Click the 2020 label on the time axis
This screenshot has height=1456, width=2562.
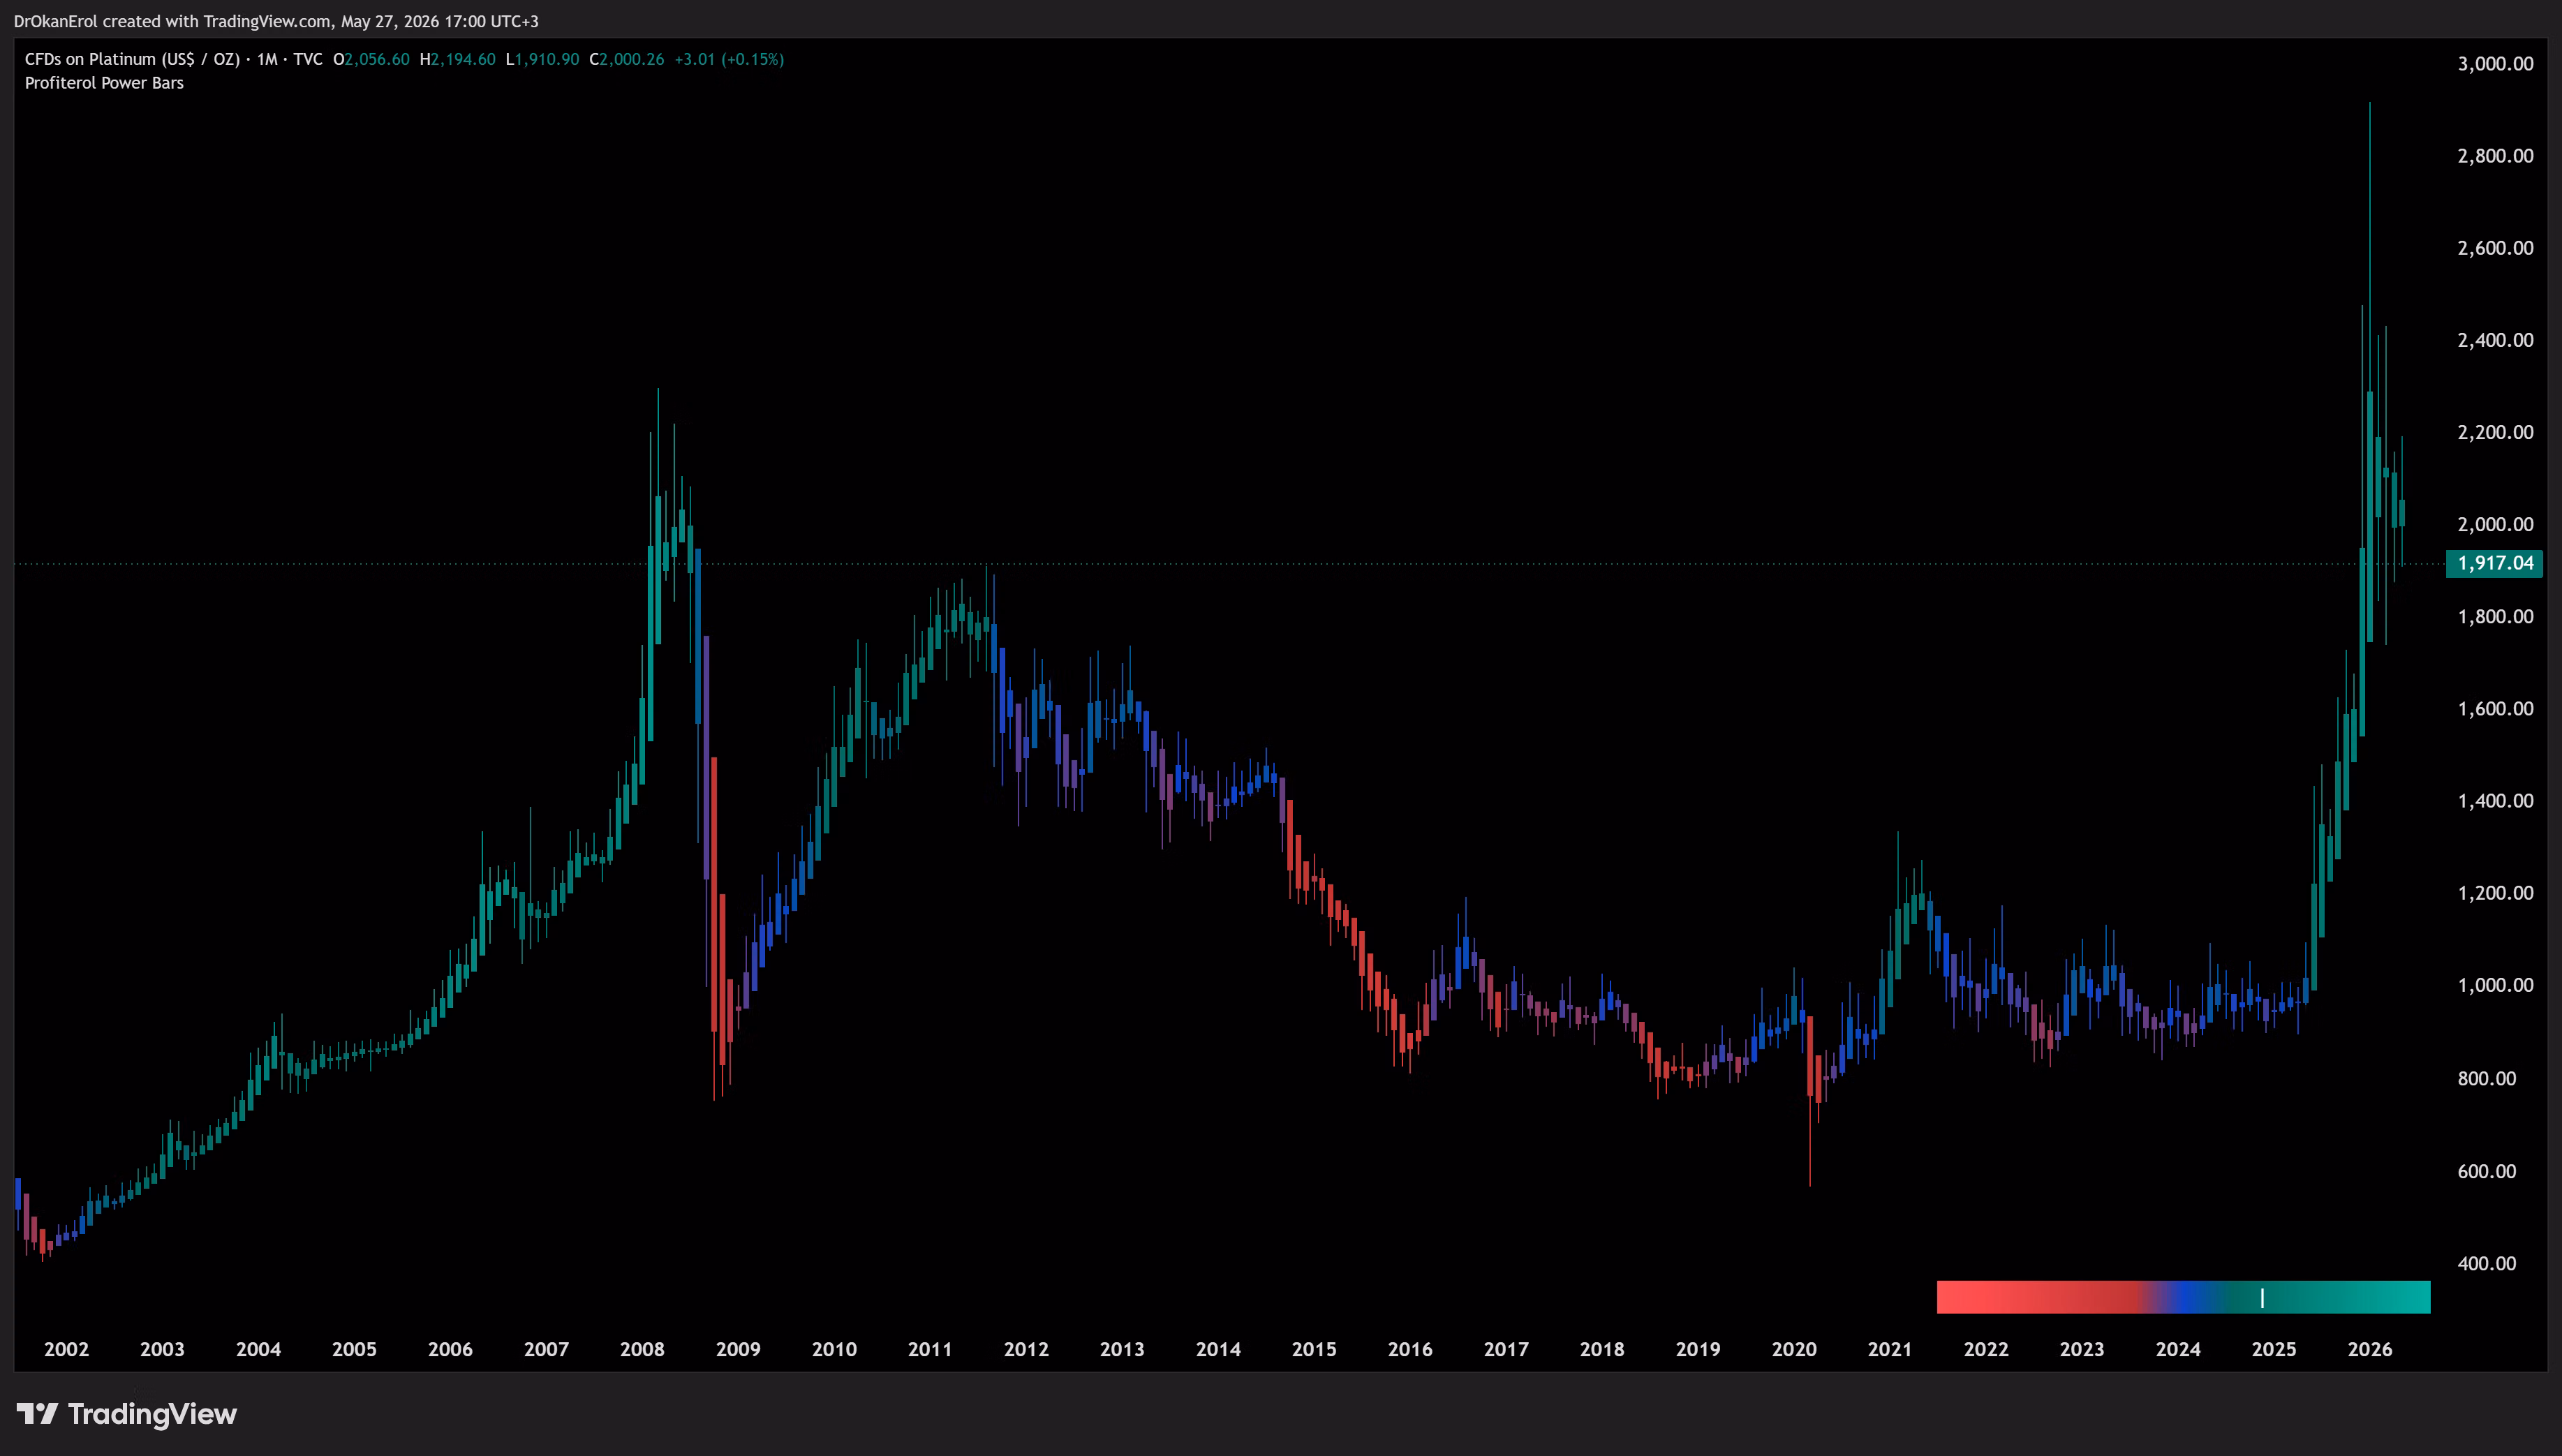pyautogui.click(x=1794, y=1349)
